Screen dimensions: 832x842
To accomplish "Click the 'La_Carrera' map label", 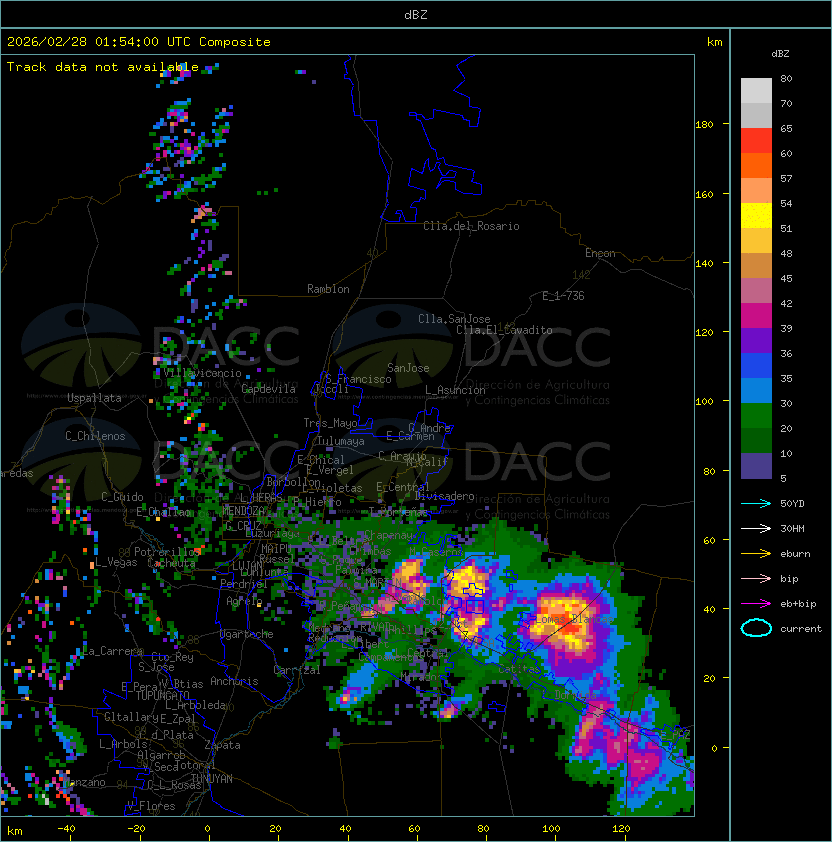I will pos(113,651).
